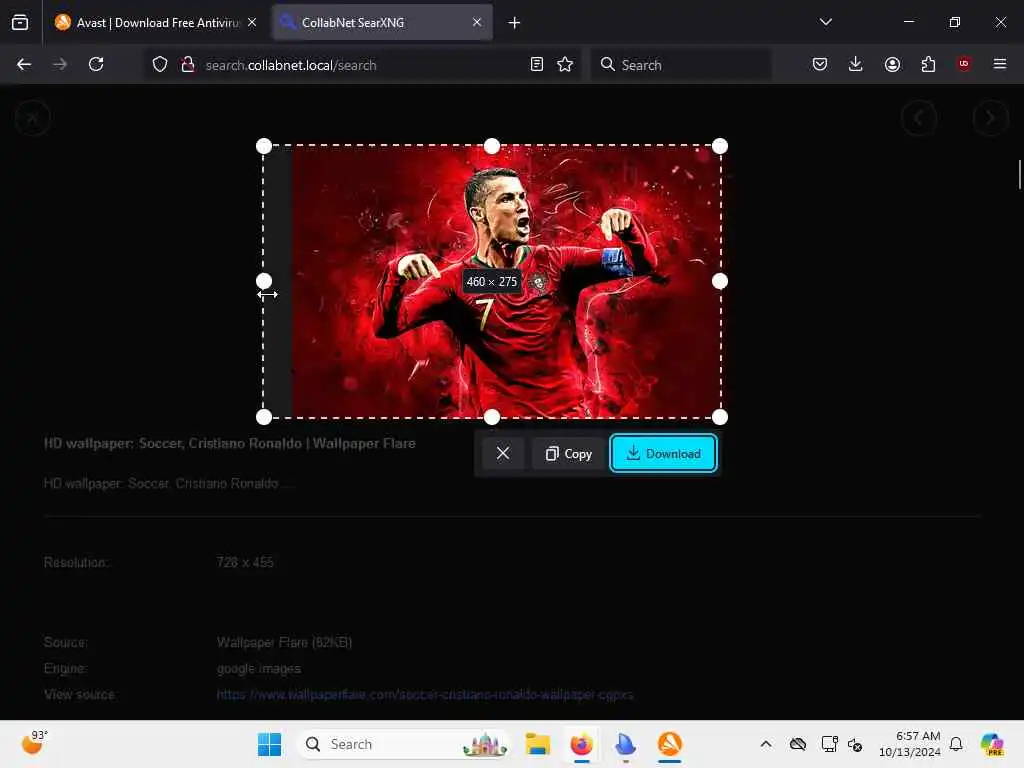Open Save to Pocket
The width and height of the screenshot is (1024, 768).
pos(820,65)
